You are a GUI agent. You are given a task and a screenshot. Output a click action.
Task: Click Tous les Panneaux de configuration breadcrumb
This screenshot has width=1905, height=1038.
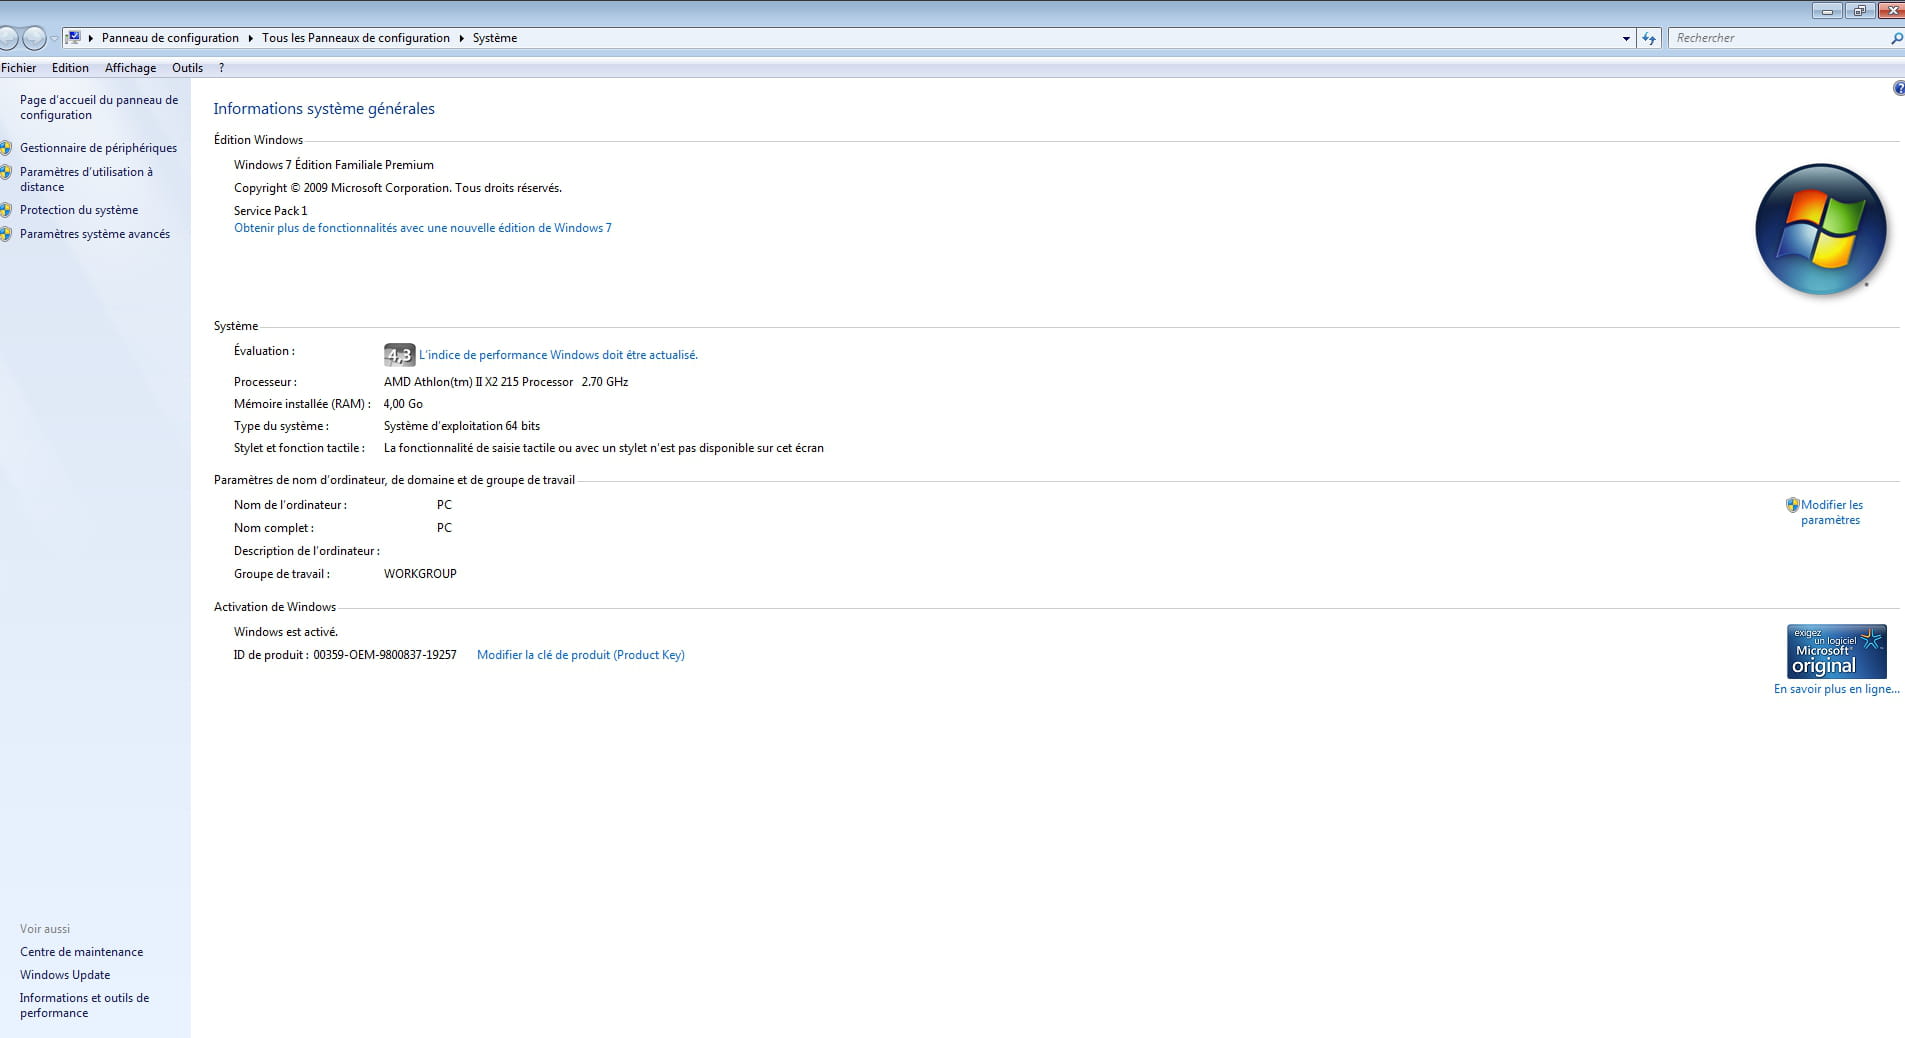tap(356, 38)
